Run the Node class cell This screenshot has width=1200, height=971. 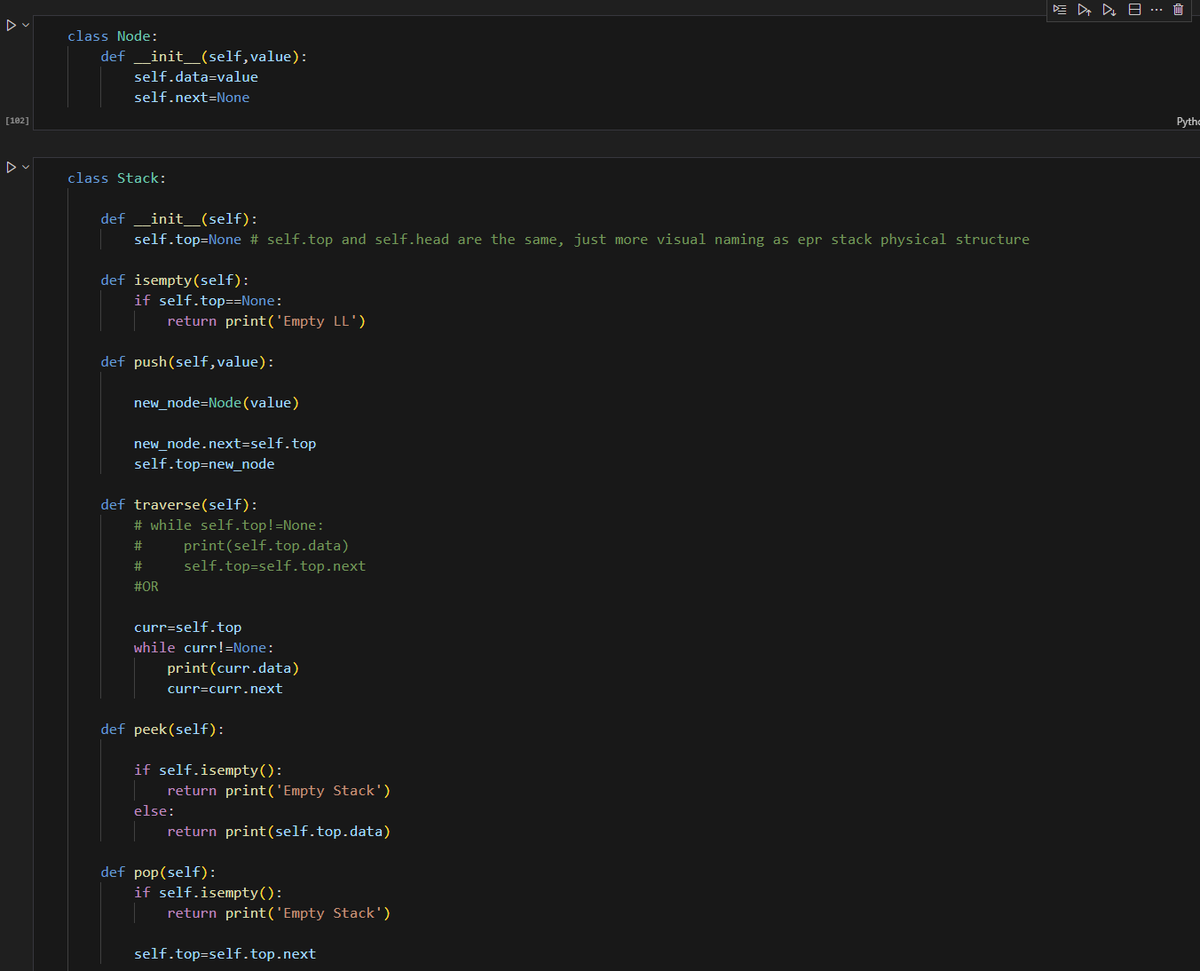click(9, 25)
